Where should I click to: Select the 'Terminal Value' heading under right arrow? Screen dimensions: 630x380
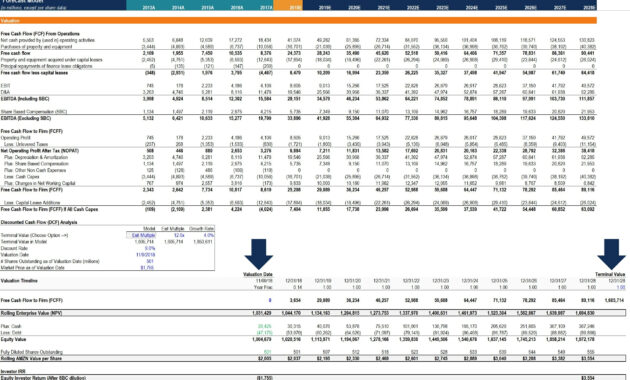coord(610,274)
